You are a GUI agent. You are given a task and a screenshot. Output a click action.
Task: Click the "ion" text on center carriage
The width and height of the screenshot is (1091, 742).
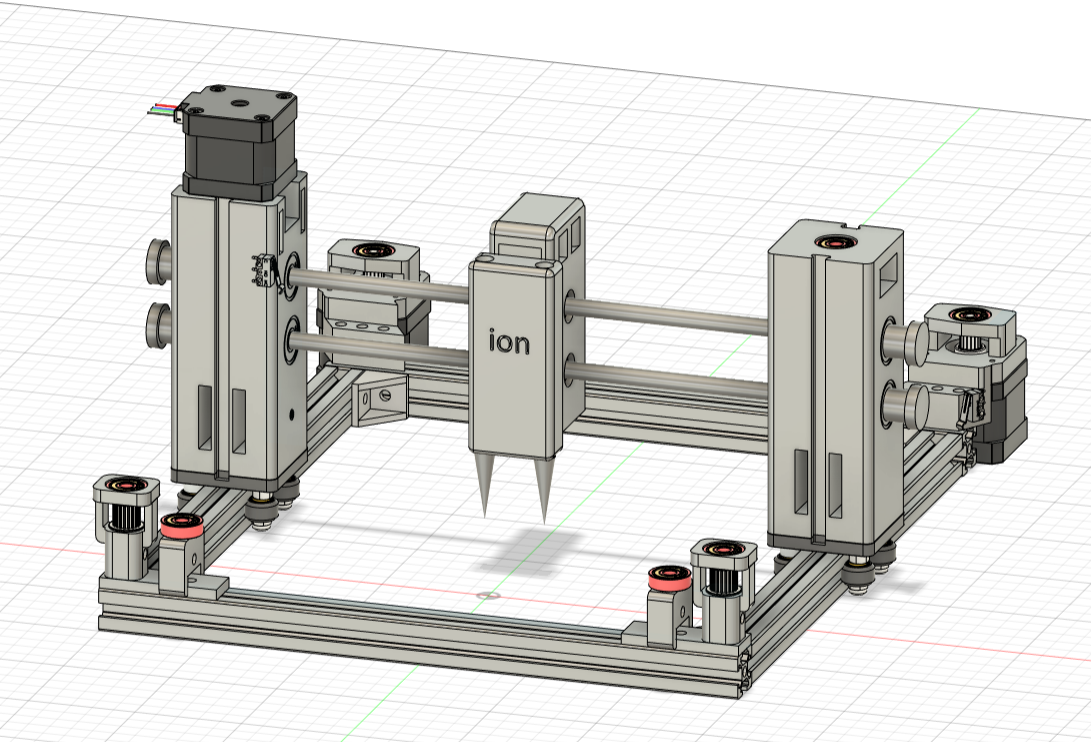coord(509,341)
